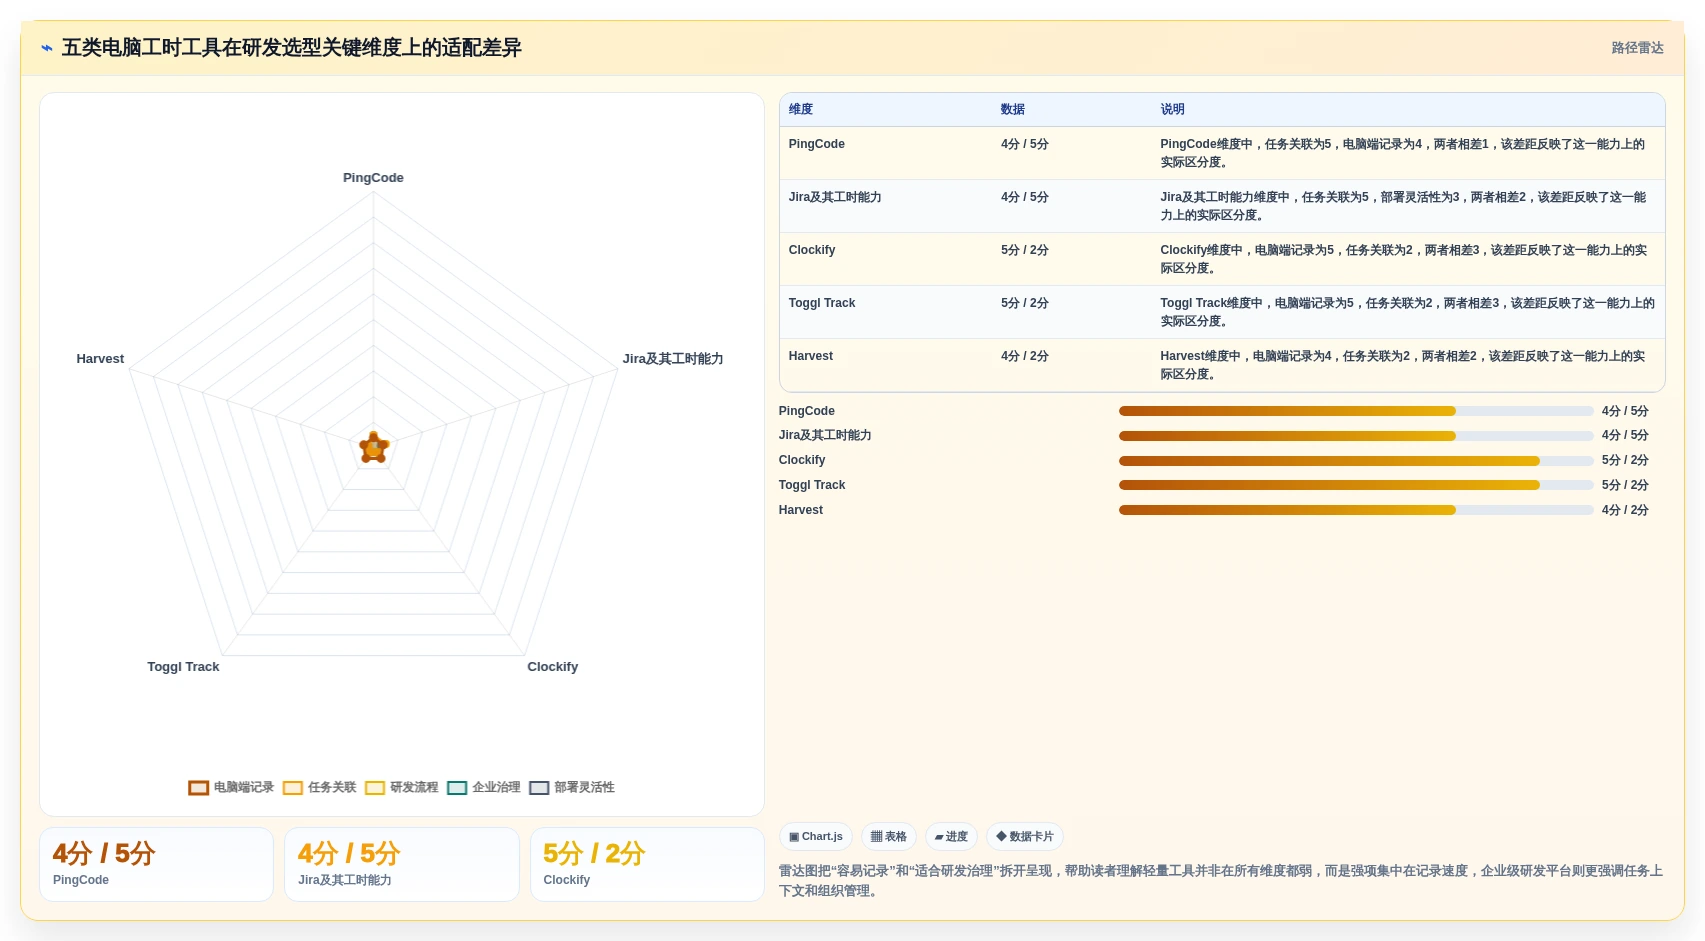Image resolution: width=1705 pixels, height=941 pixels.
Task: Click the Clockify row description text
Action: point(1403,259)
